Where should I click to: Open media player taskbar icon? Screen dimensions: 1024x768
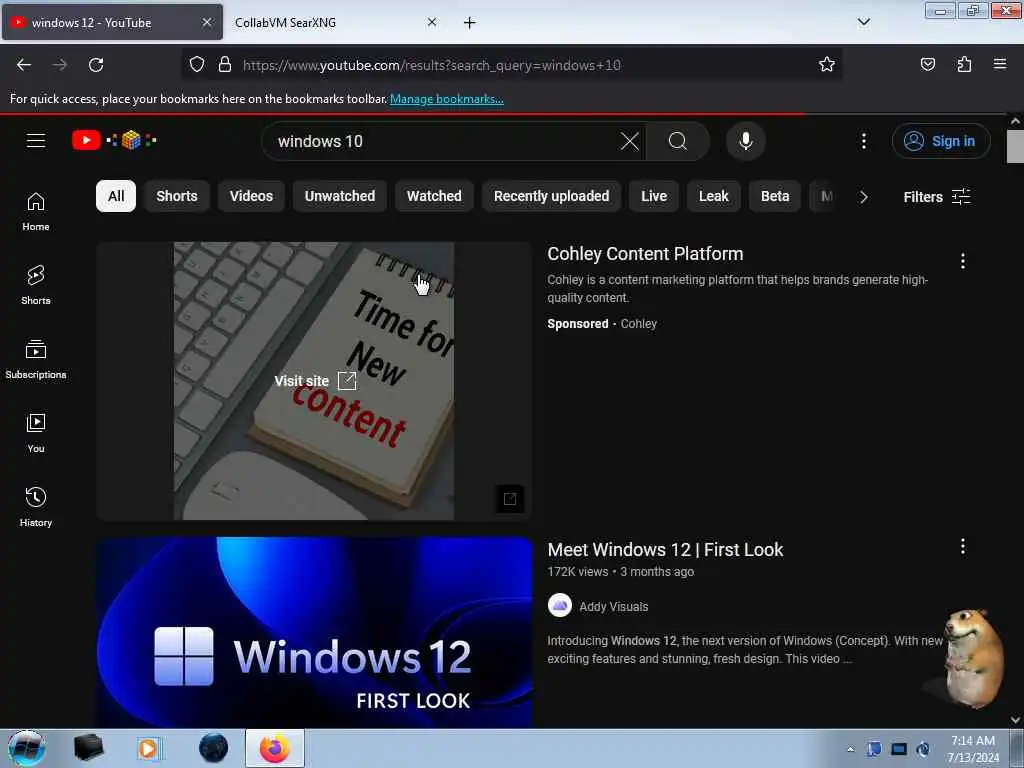(x=149, y=748)
